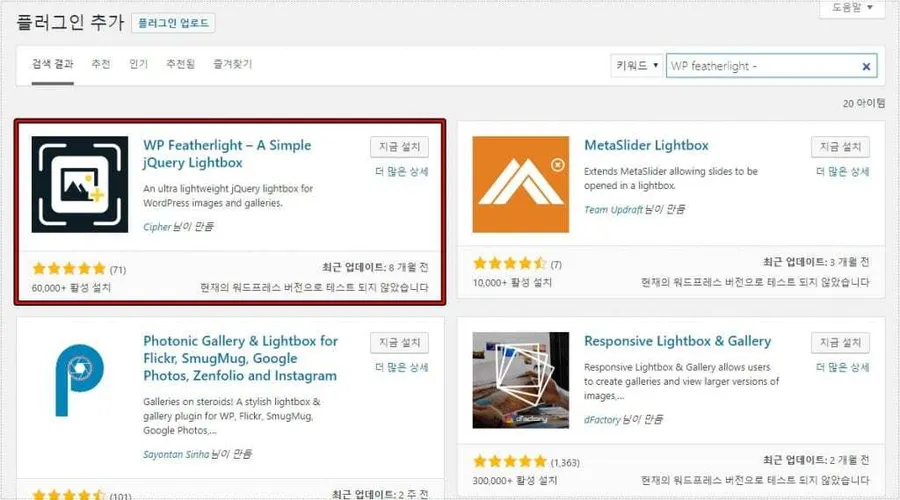The height and width of the screenshot is (500, 900).
Task: Click the 10,000+ 활성 설치 text
Action: [x=512, y=282]
